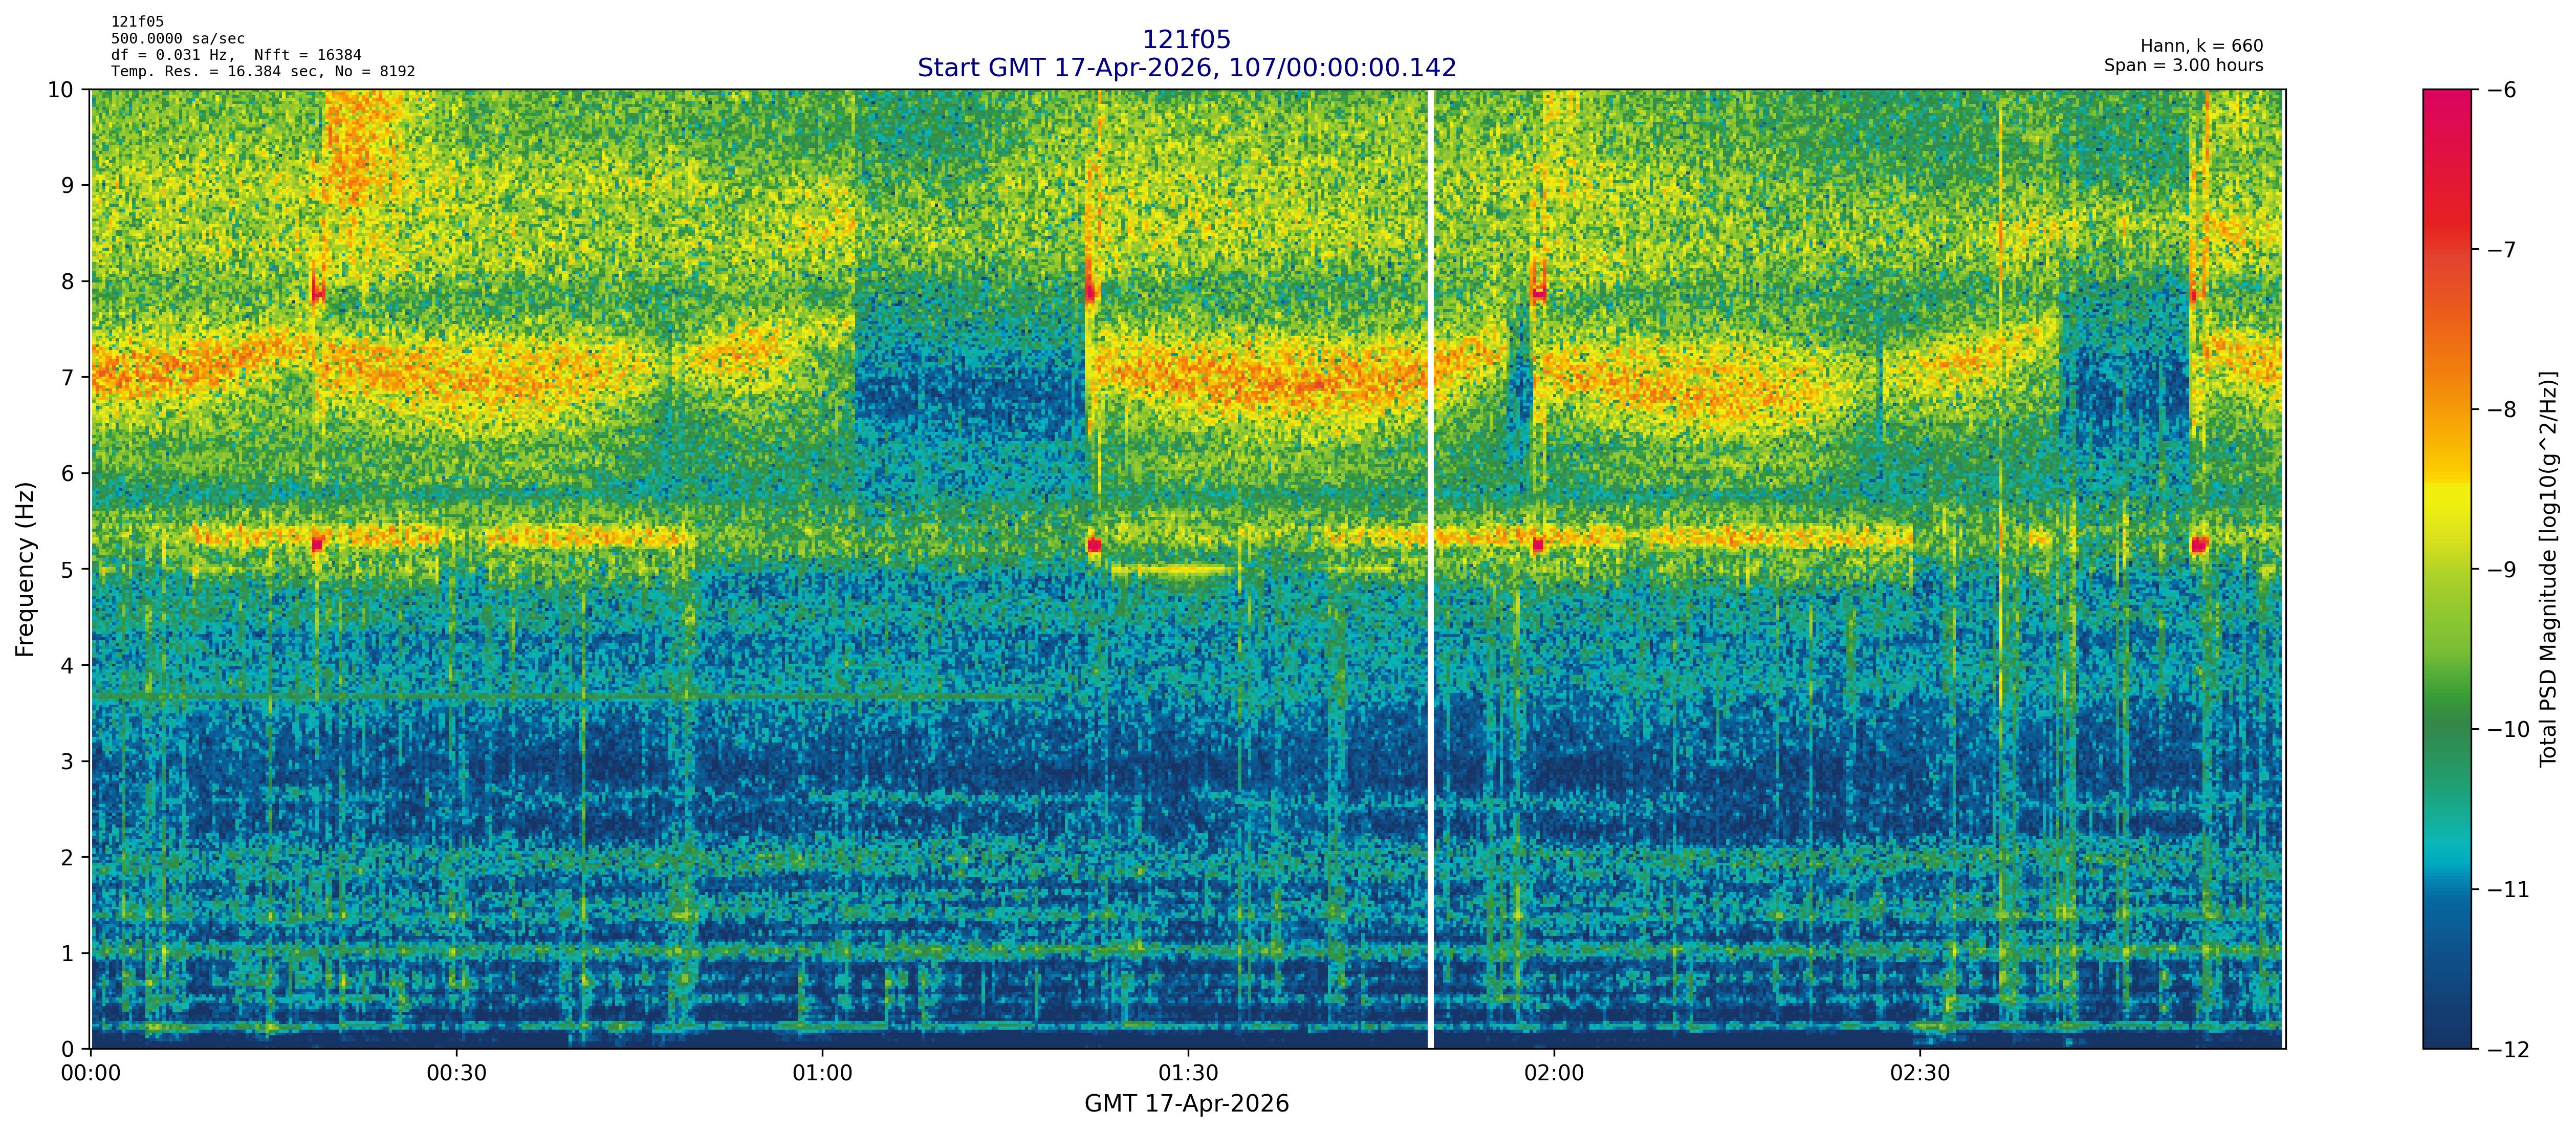
Task: Click the 00:30 time tick label
Action: 457,1074
